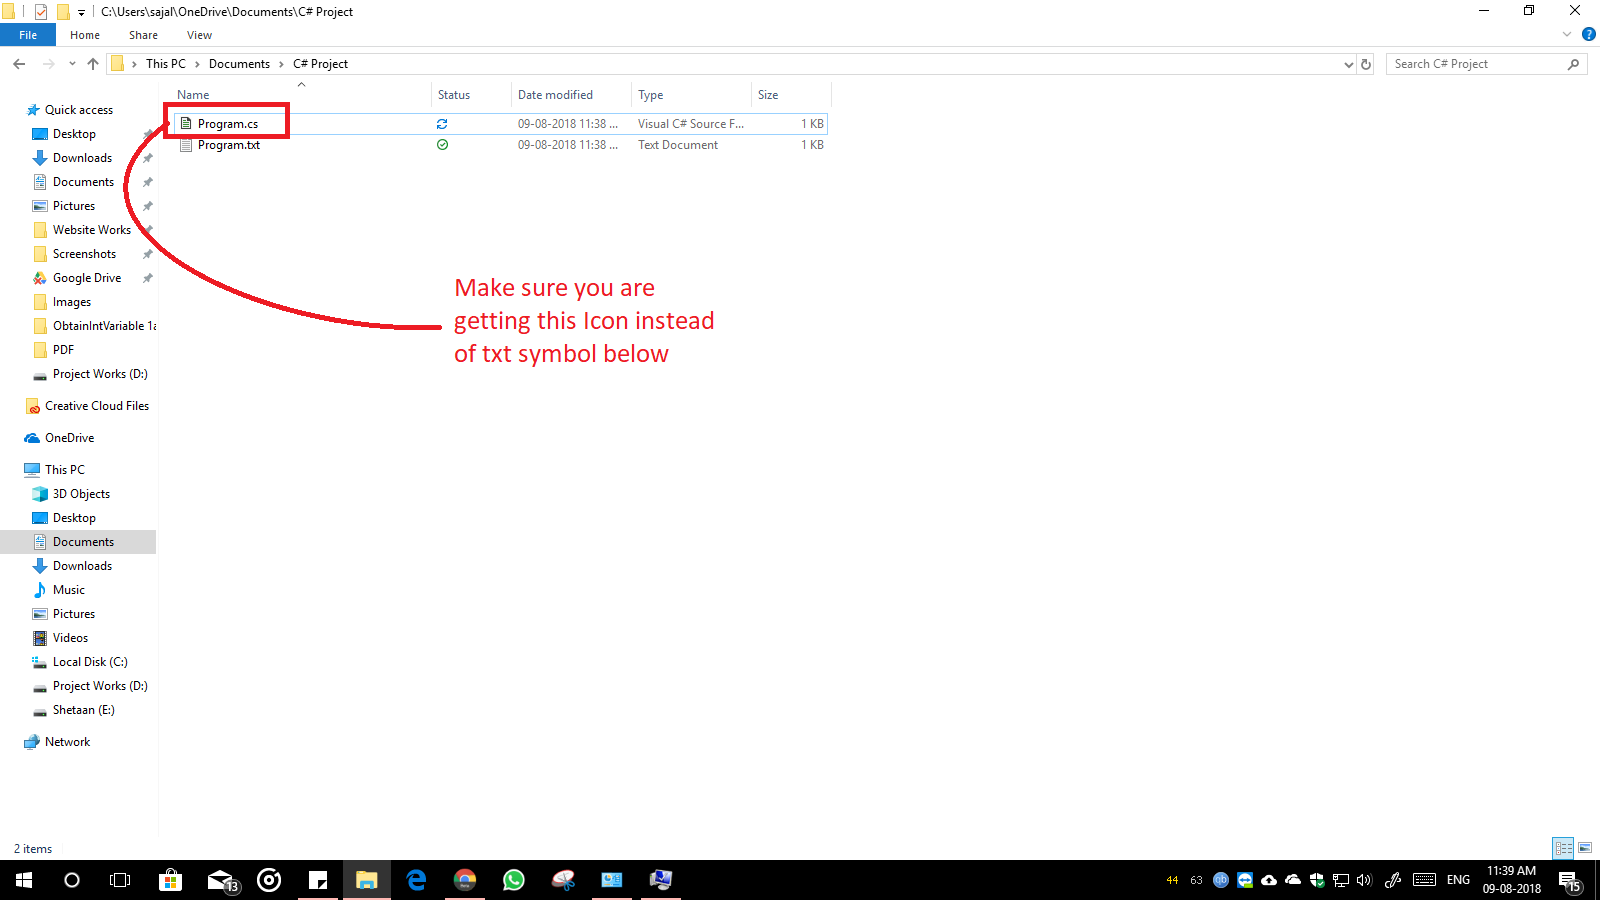Unpin Desktop from Quick access
The height and width of the screenshot is (900, 1600).
pos(146,133)
